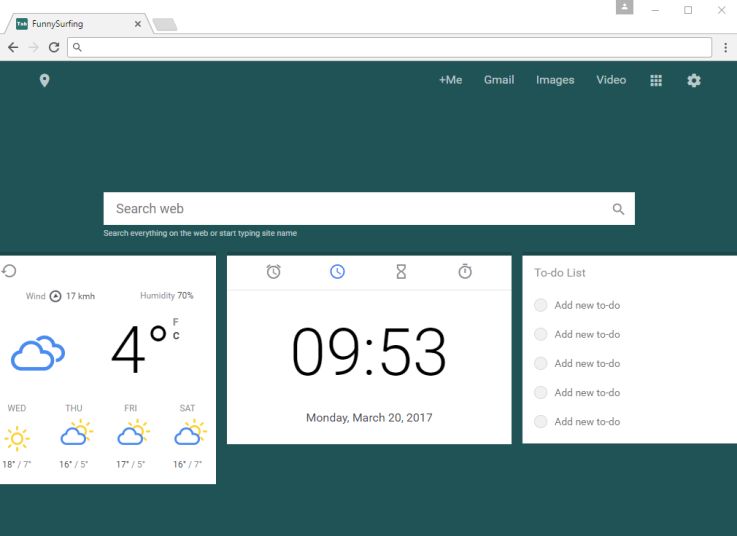The image size is (737, 536).
Task: Click the date Monday, March 20, 2017
Action: [x=369, y=418]
